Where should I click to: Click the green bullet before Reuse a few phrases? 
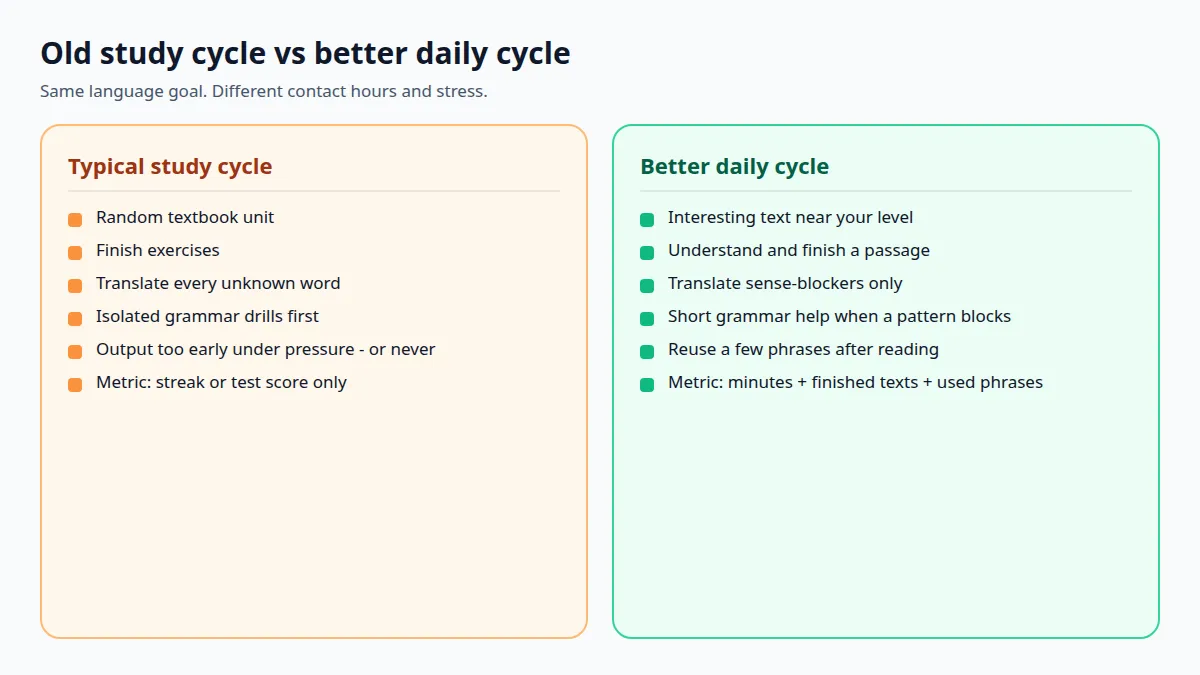click(x=647, y=352)
